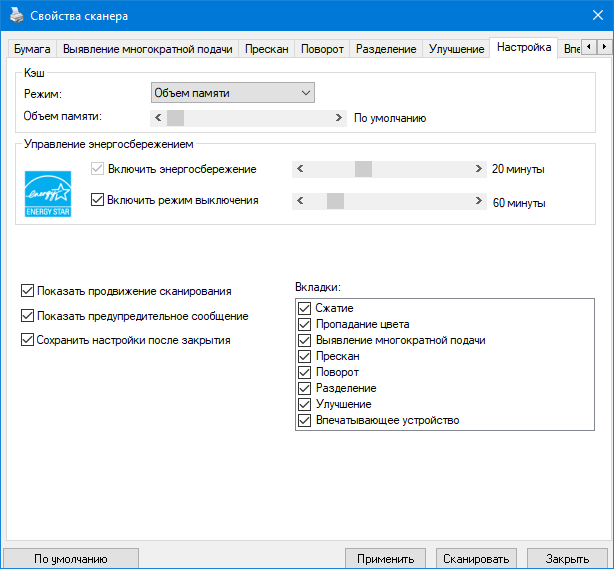Click the energy saving time slider thumb
The image size is (614, 569).
(363, 169)
